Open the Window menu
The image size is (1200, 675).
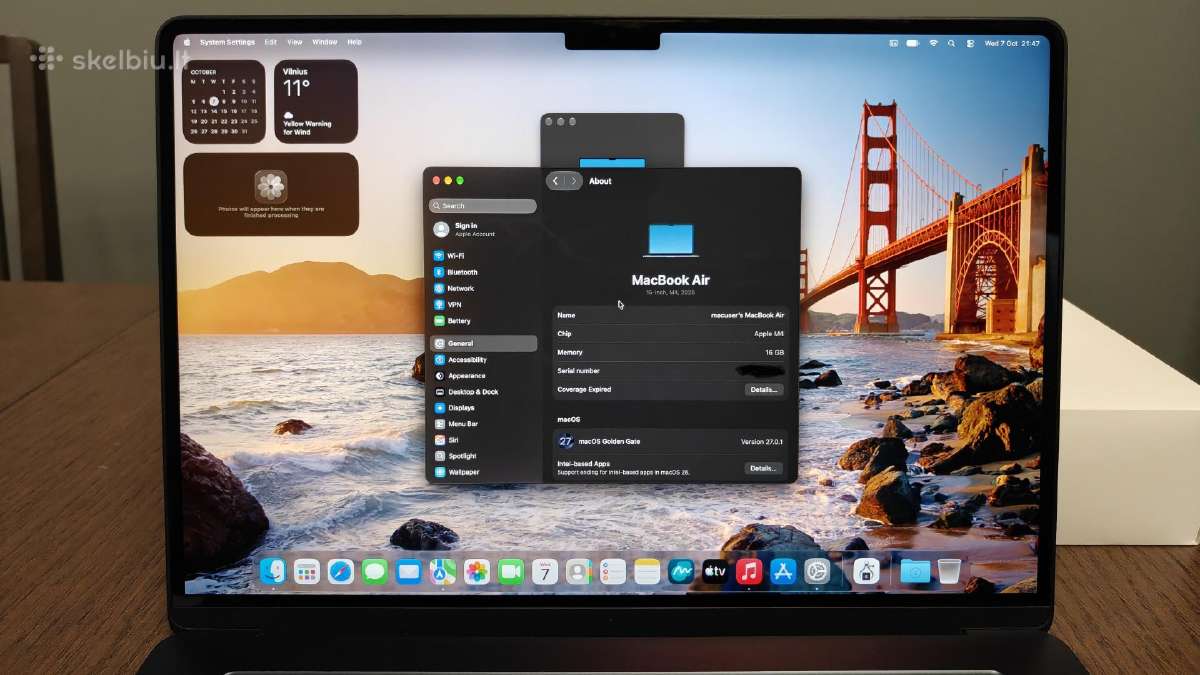[325, 43]
